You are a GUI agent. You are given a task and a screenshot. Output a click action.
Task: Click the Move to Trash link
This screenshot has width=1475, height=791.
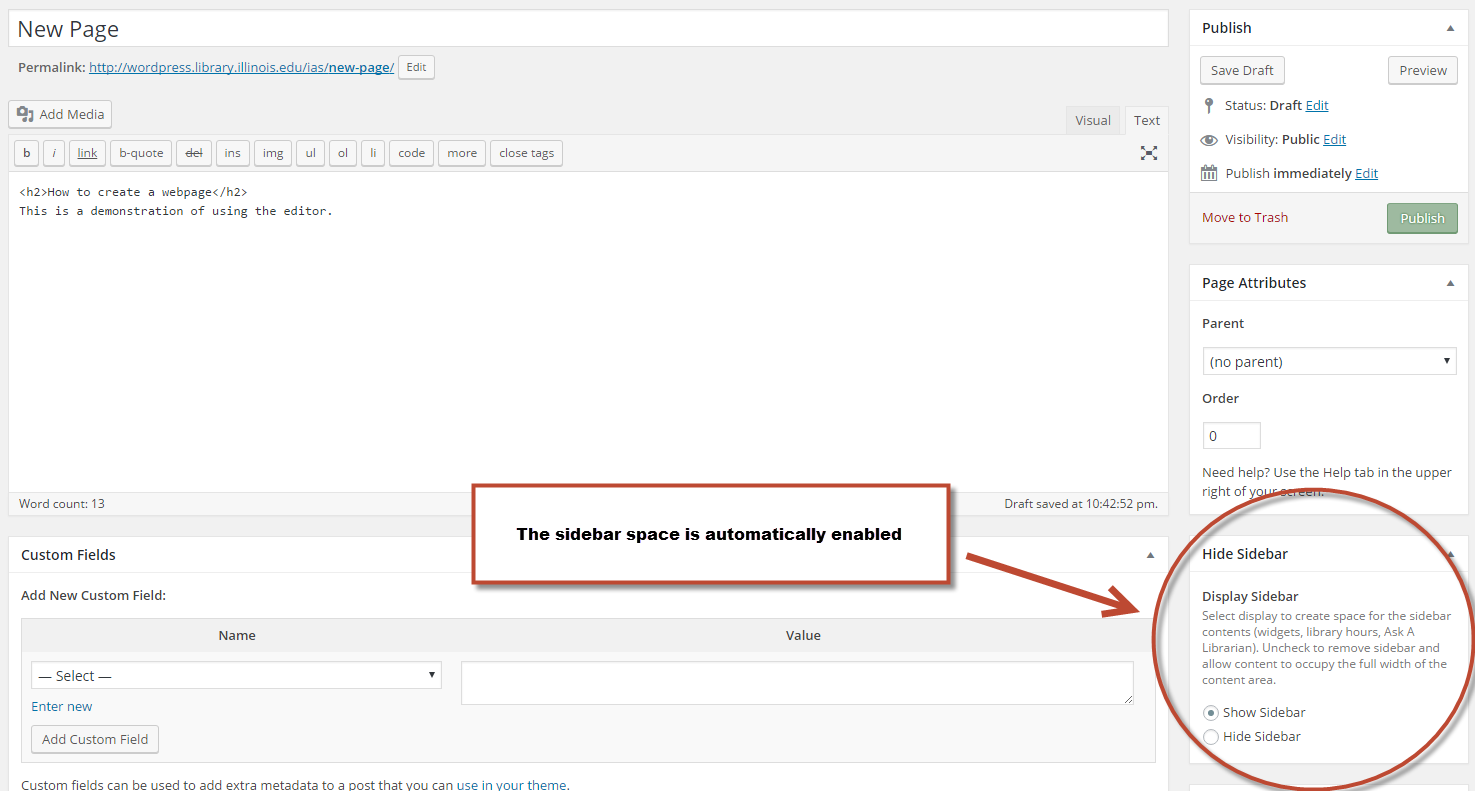(x=1245, y=218)
